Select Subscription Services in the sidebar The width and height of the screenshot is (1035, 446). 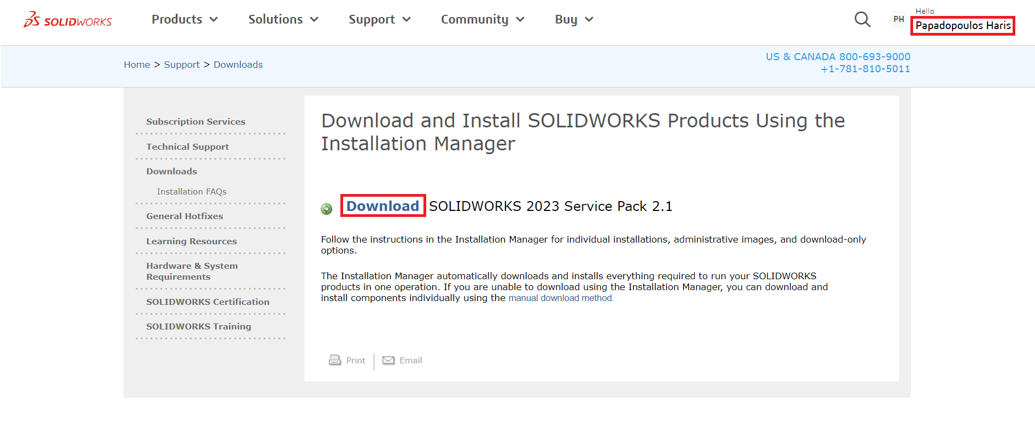point(196,122)
